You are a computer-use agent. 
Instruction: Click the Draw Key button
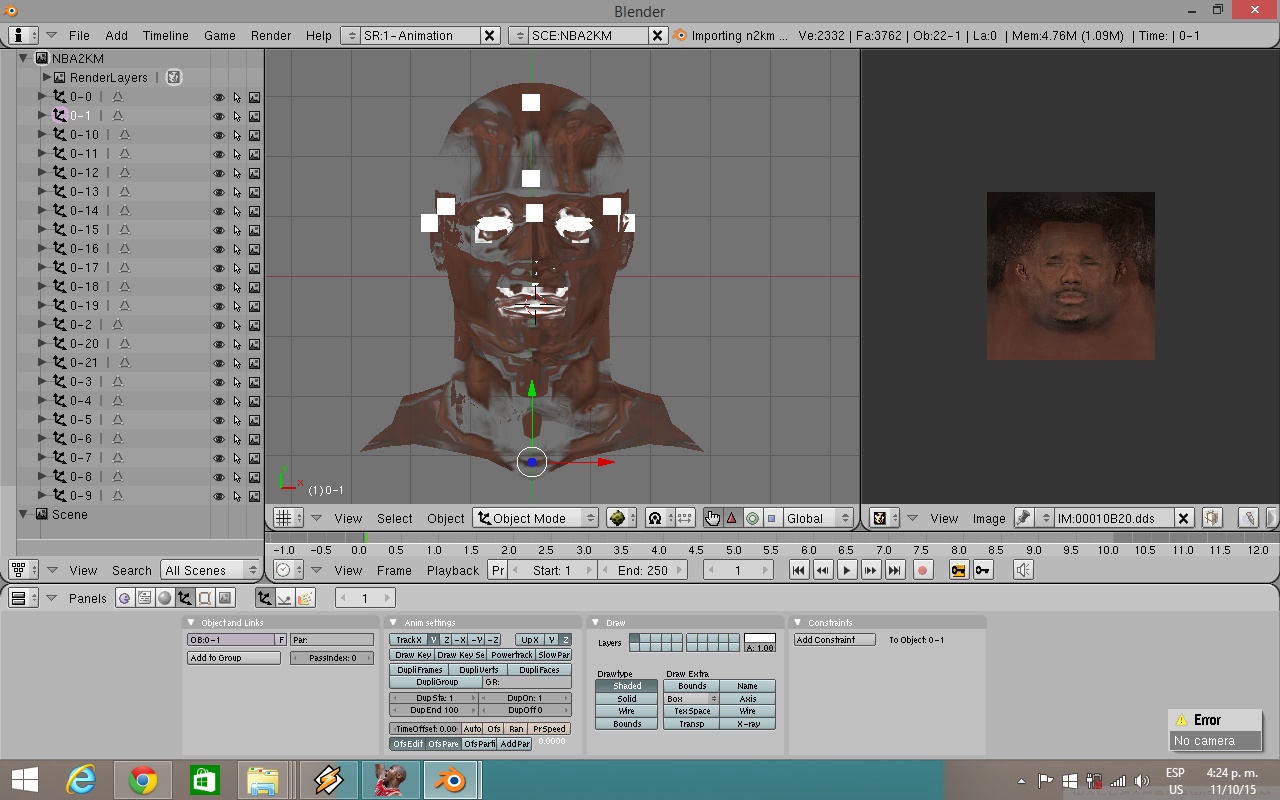tap(412, 655)
